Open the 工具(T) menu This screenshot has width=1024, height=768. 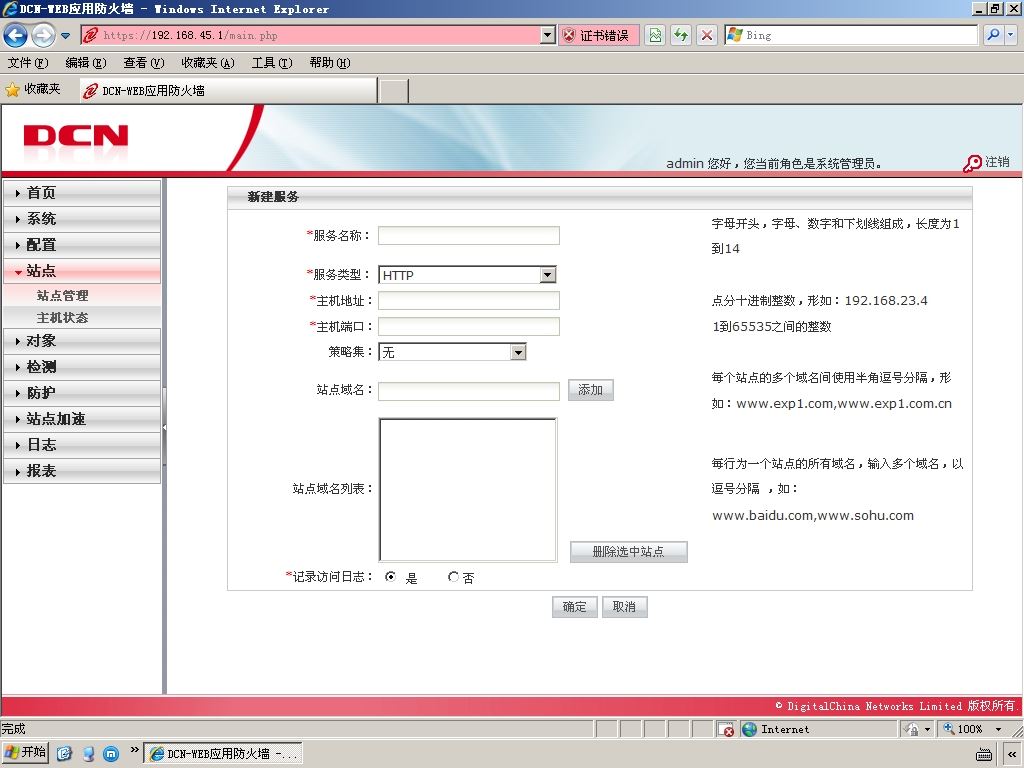coord(272,63)
